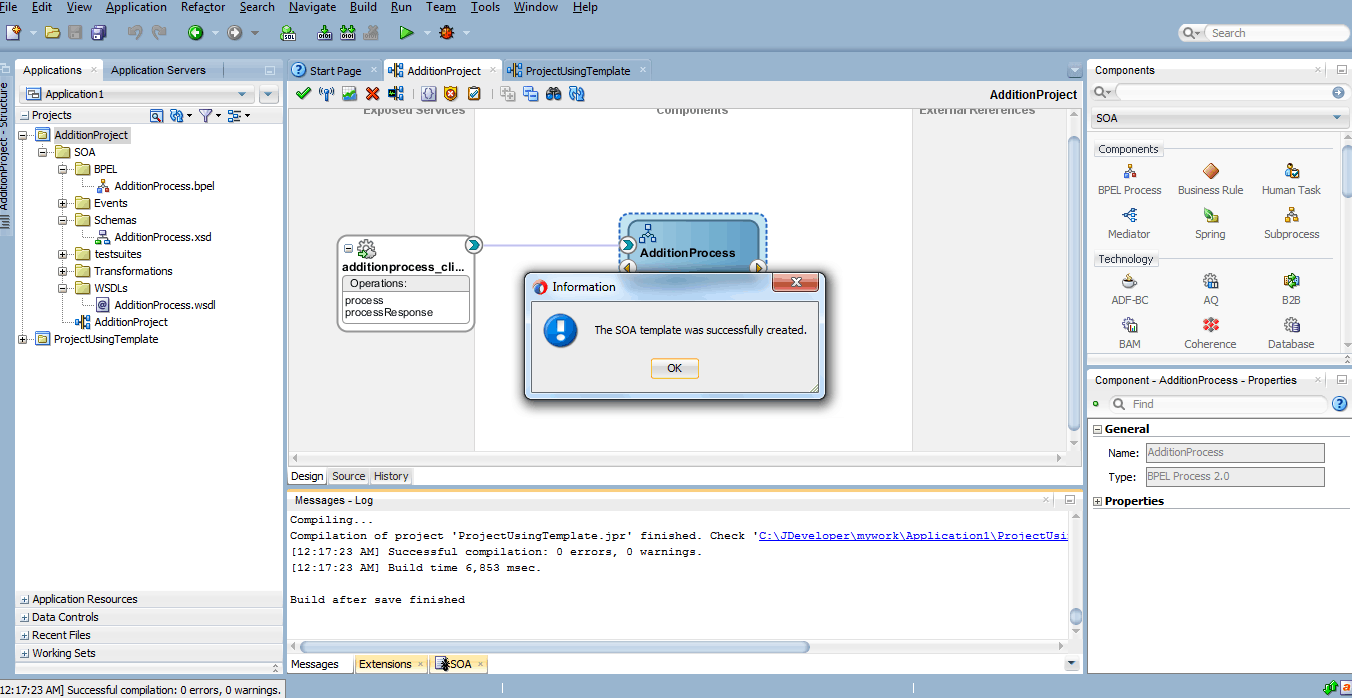Open the Build menu
The width and height of the screenshot is (1352, 698).
pos(363,7)
